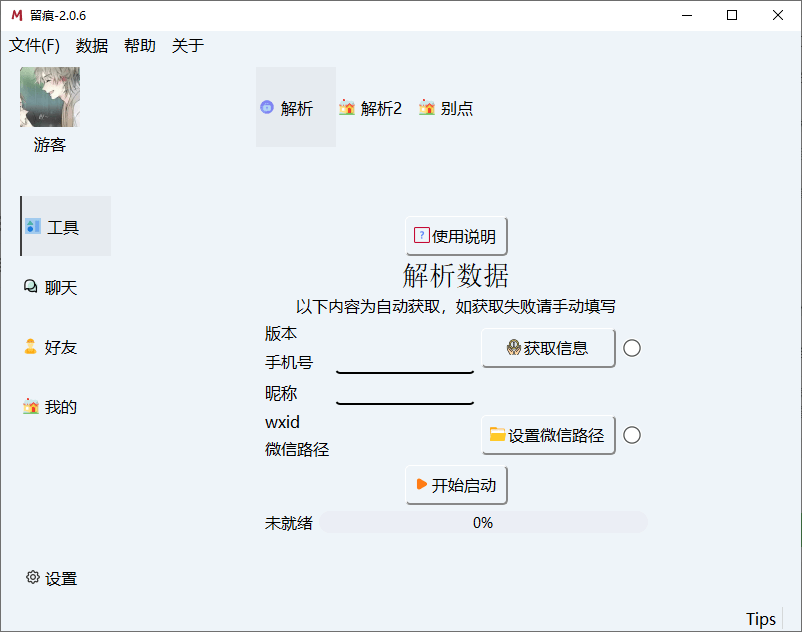Open the 文件(F) menu

33,45
